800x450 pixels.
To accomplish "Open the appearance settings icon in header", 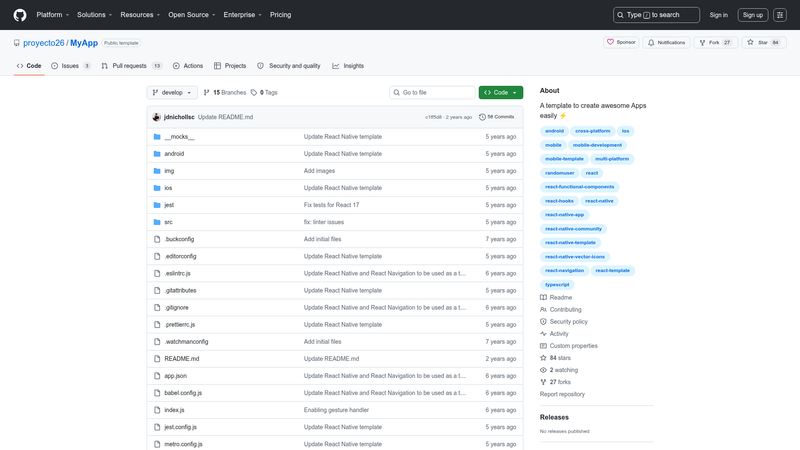I will [780, 15].
